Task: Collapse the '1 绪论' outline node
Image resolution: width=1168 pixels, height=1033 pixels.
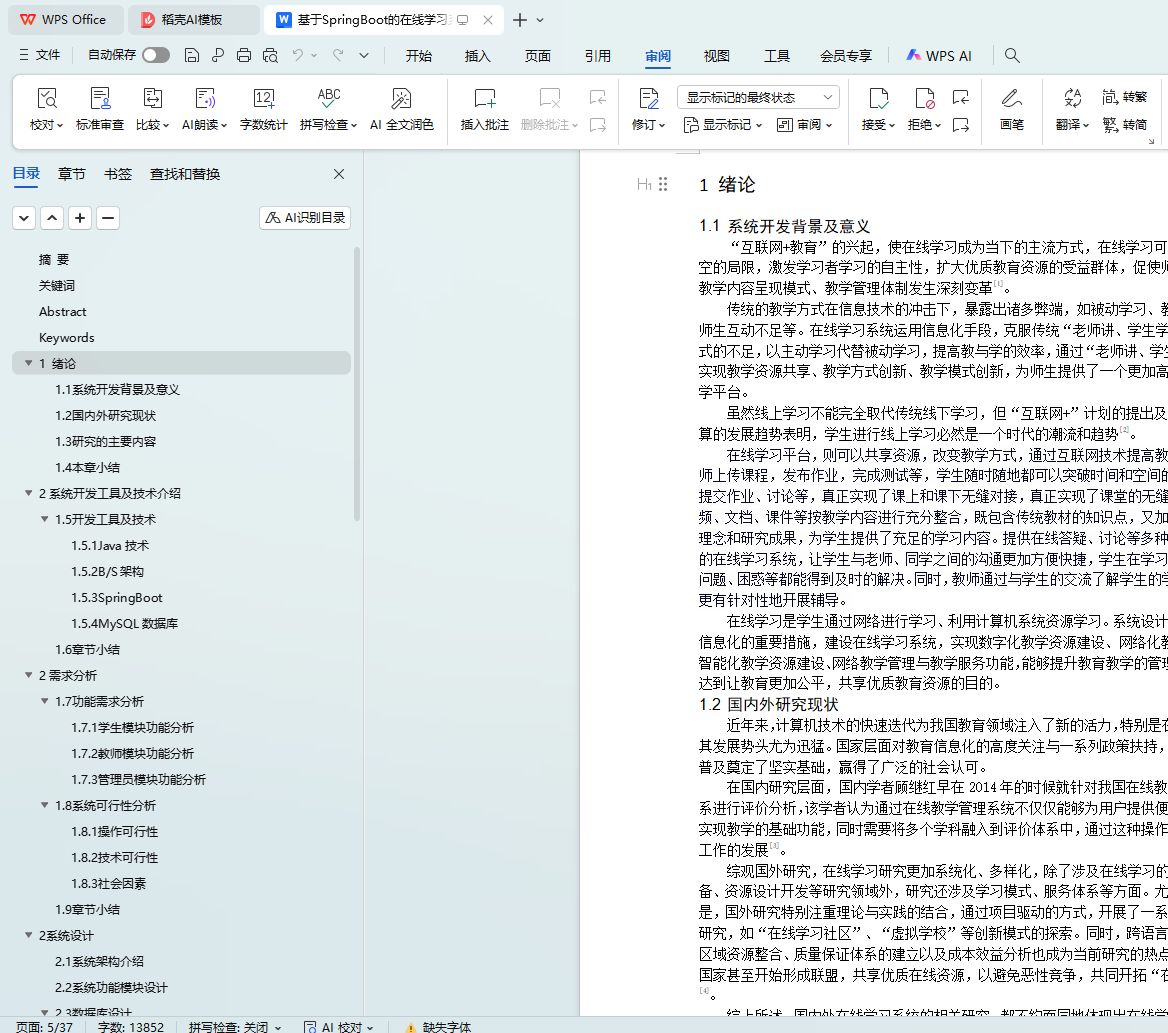Action: pos(28,364)
